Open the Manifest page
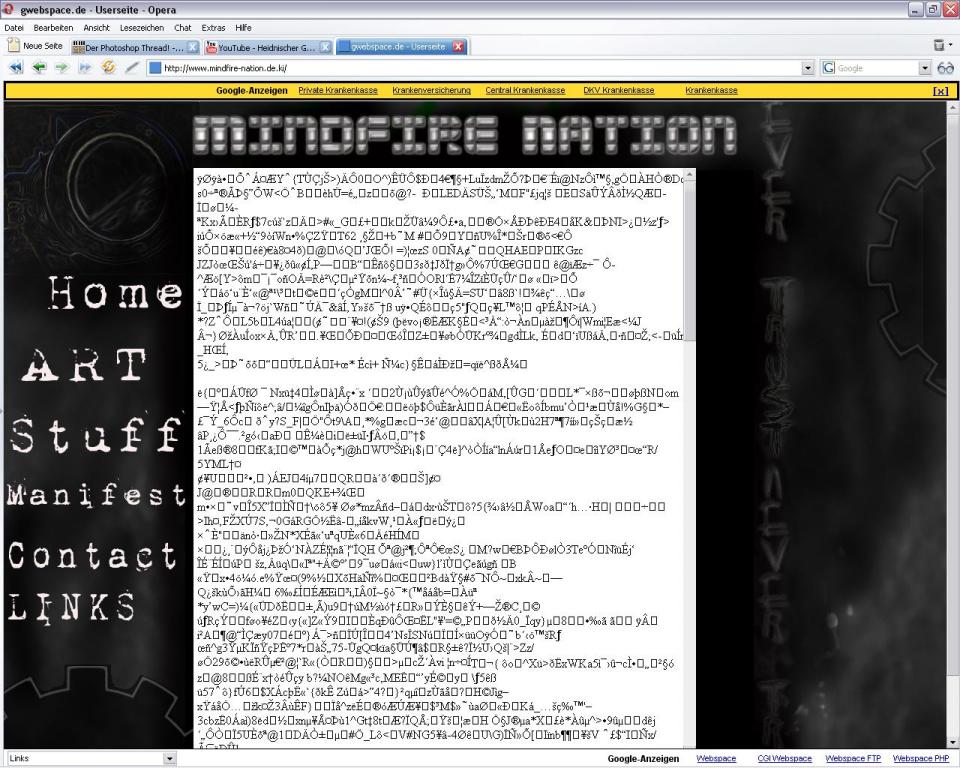 tap(96, 495)
